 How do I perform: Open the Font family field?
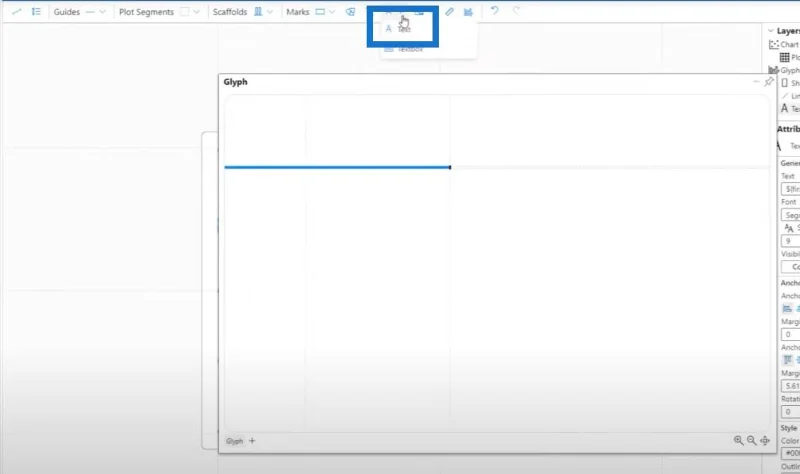click(x=791, y=215)
